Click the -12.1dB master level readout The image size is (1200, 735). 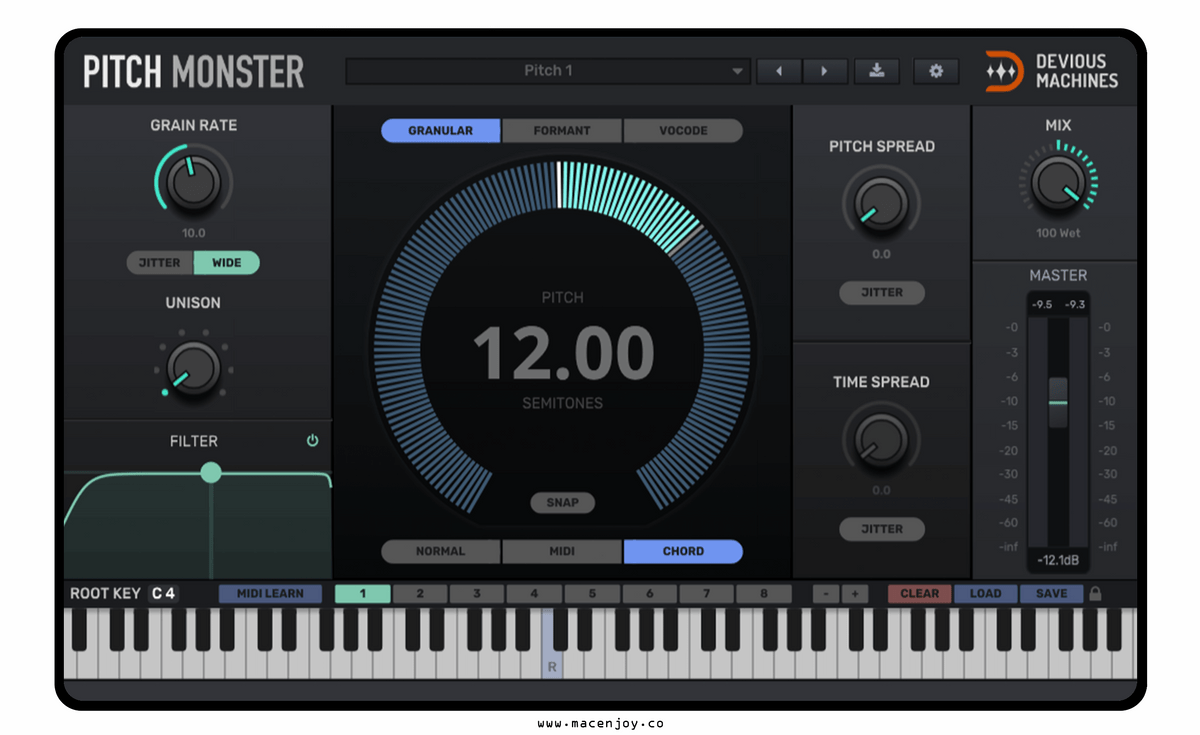click(x=1057, y=560)
